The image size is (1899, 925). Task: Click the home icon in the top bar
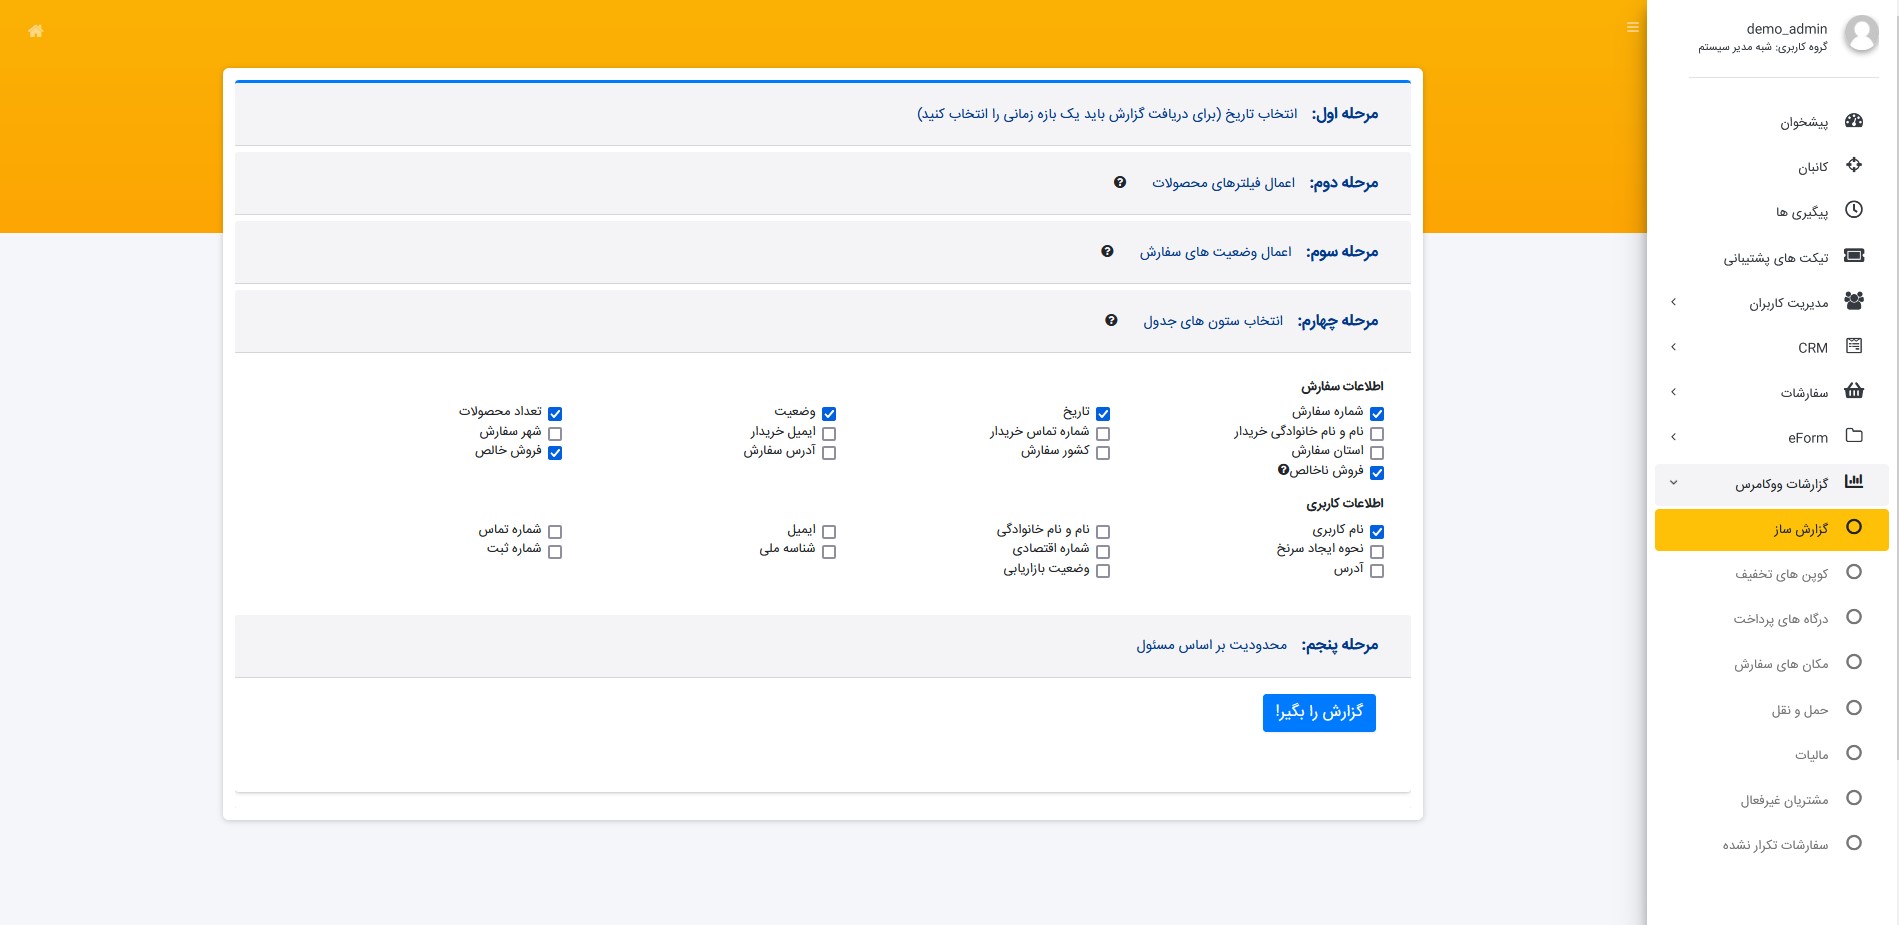click(36, 31)
